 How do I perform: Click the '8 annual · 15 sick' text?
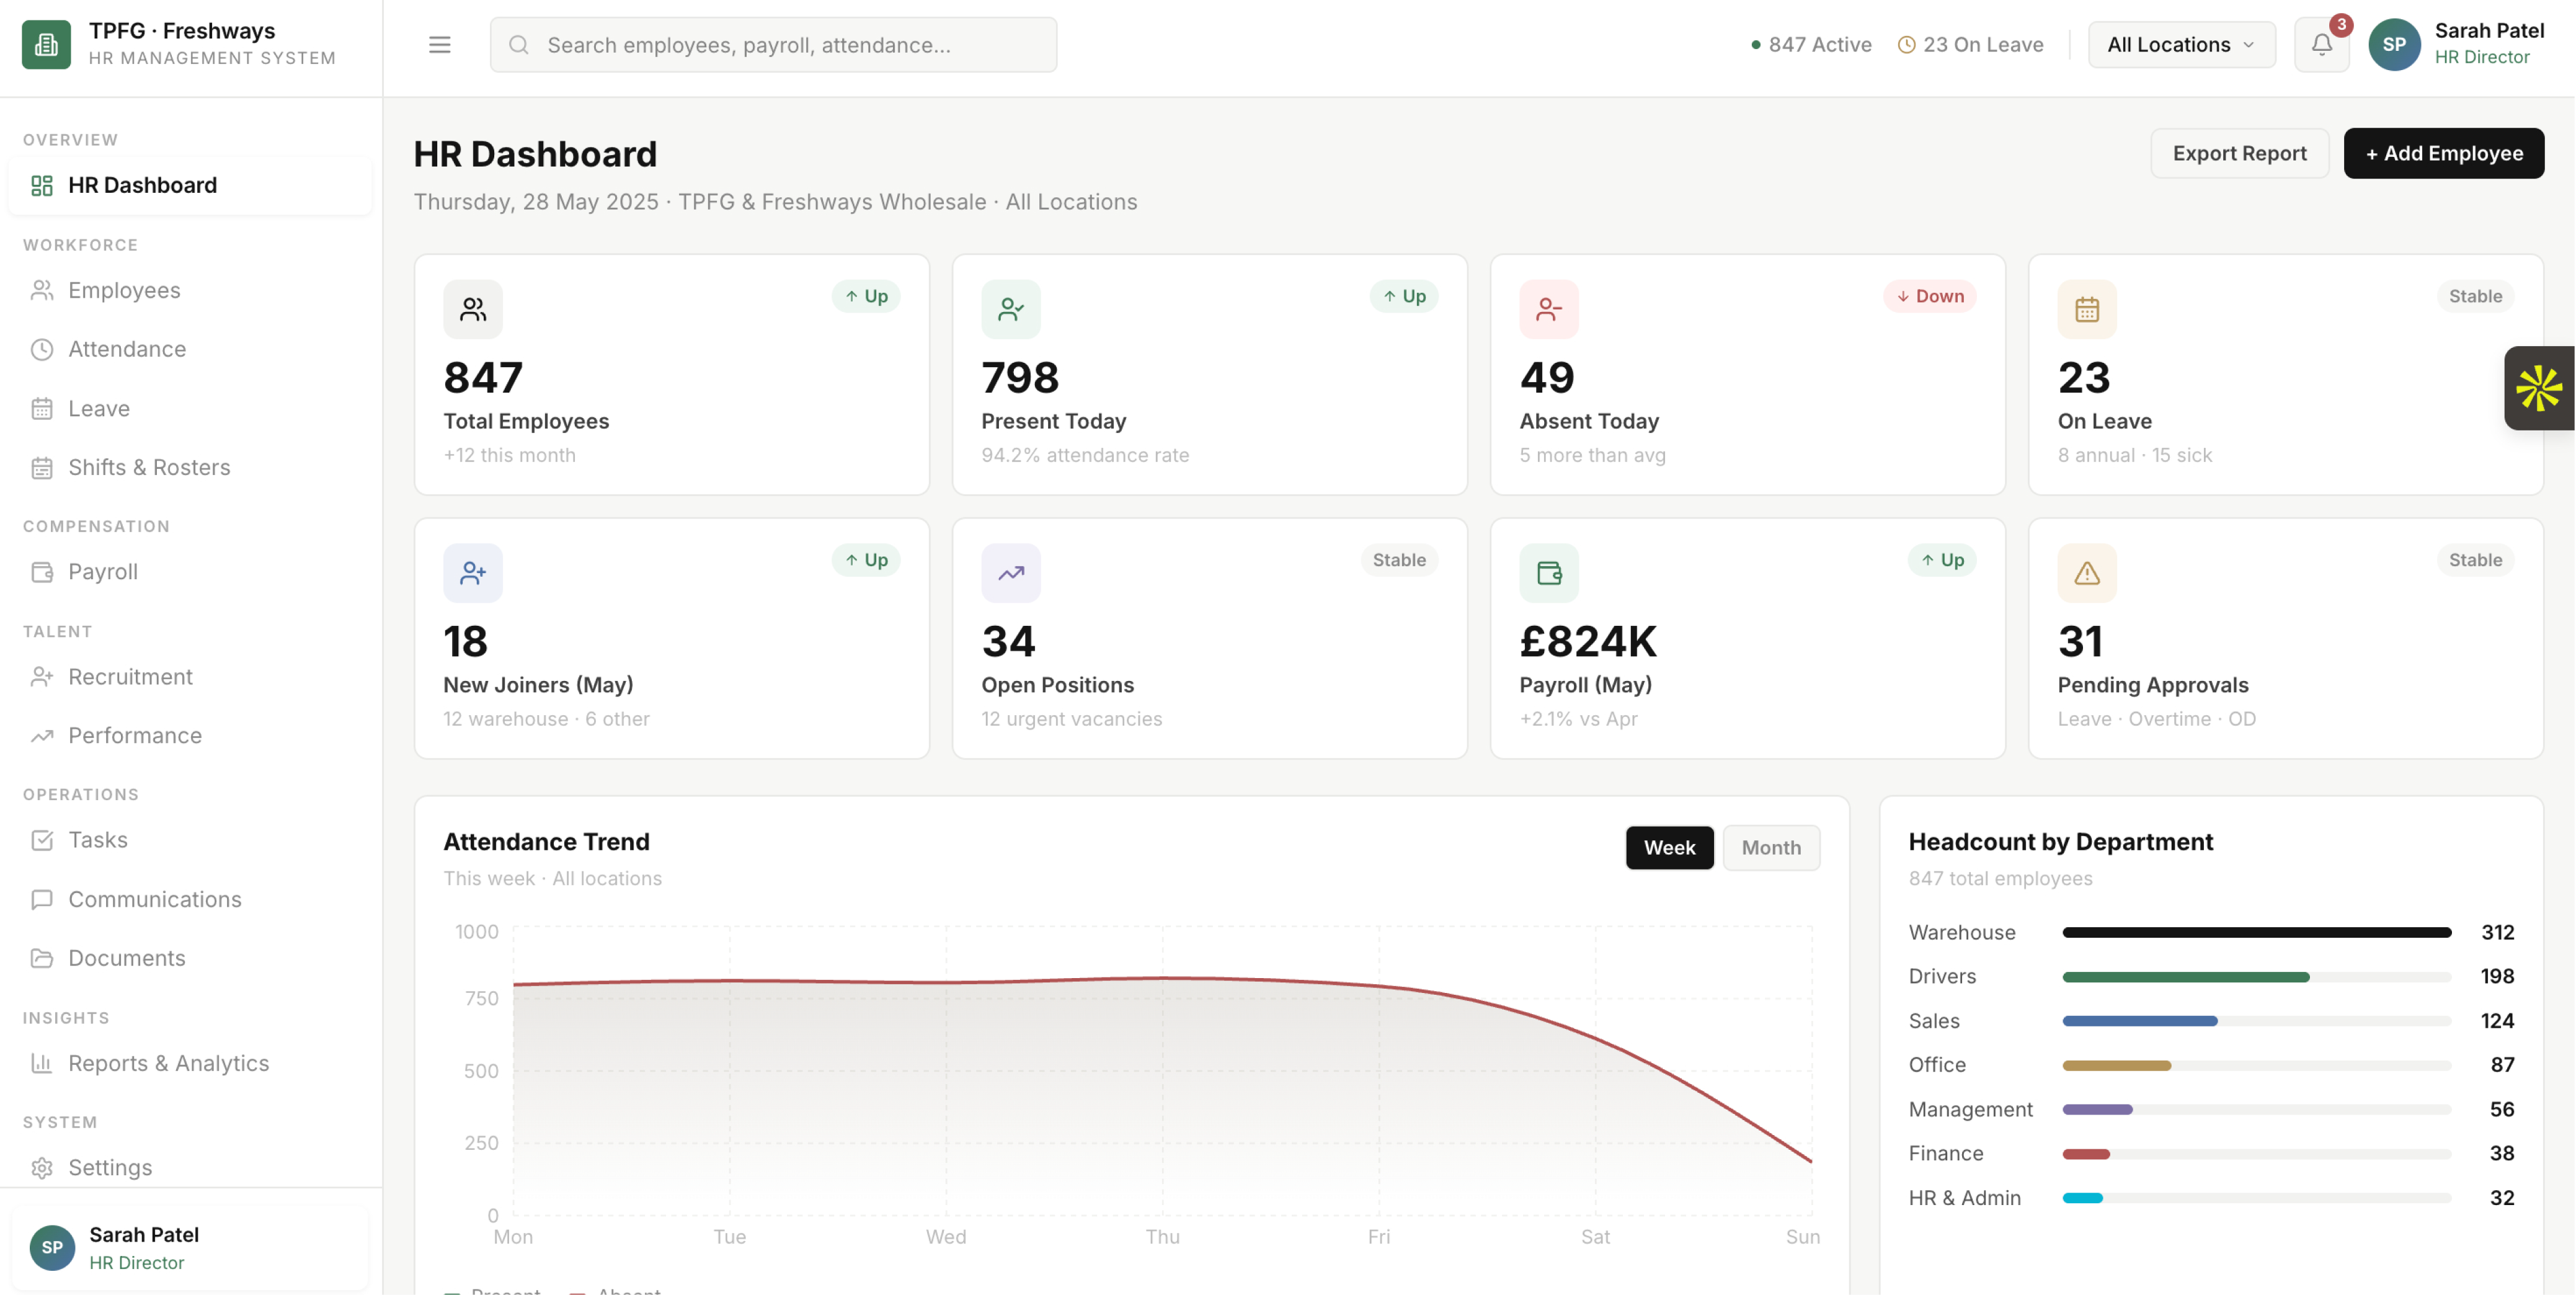coord(2134,455)
